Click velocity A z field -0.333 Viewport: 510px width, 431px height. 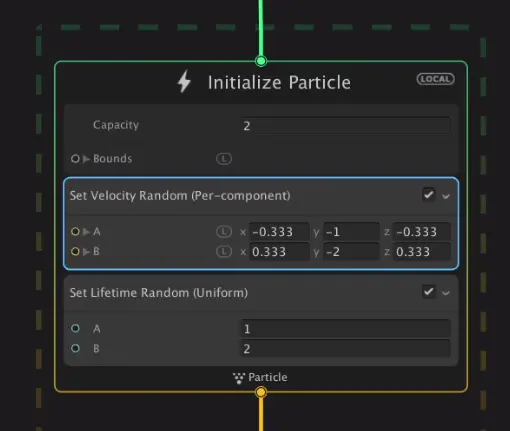[422, 232]
